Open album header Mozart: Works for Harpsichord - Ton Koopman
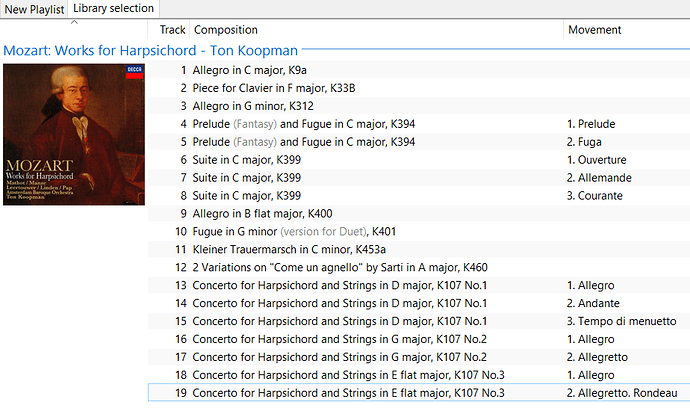The image size is (690, 410). (150, 51)
